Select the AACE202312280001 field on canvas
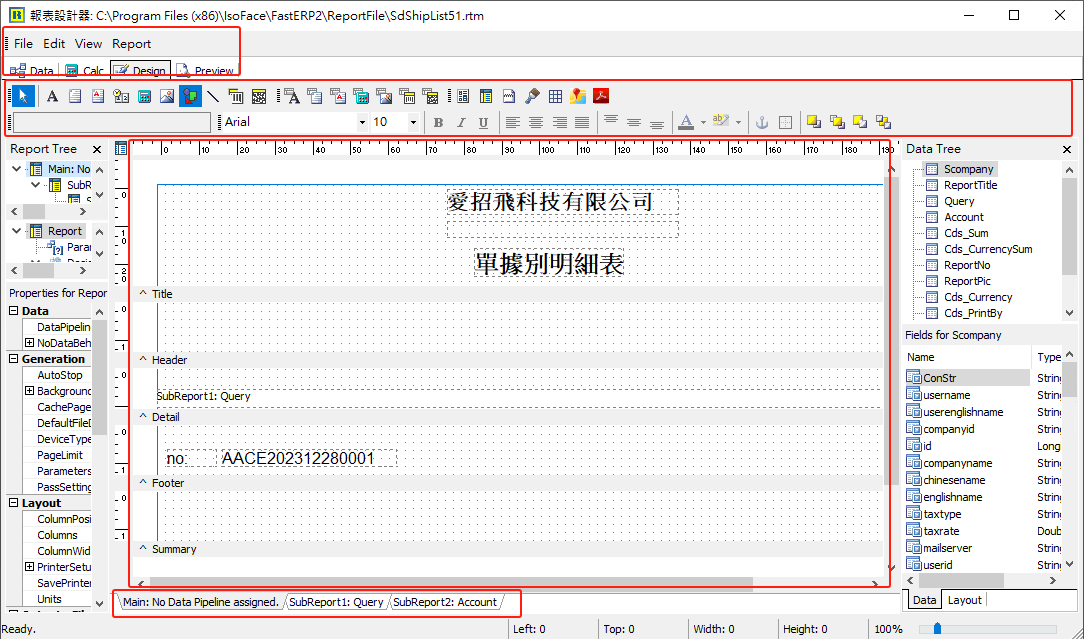1084x639 pixels. point(308,459)
